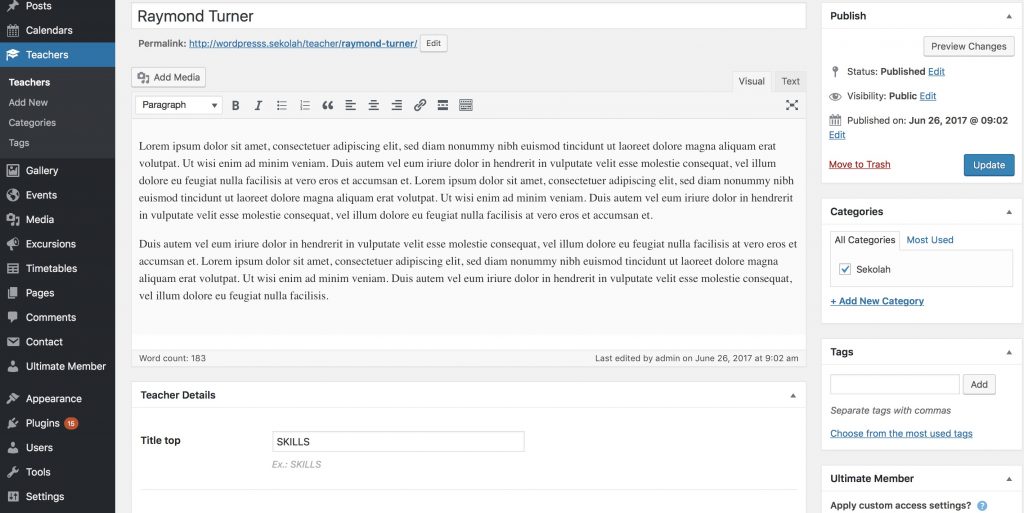
Task: Focus the Title top SKILLS field
Action: (398, 441)
